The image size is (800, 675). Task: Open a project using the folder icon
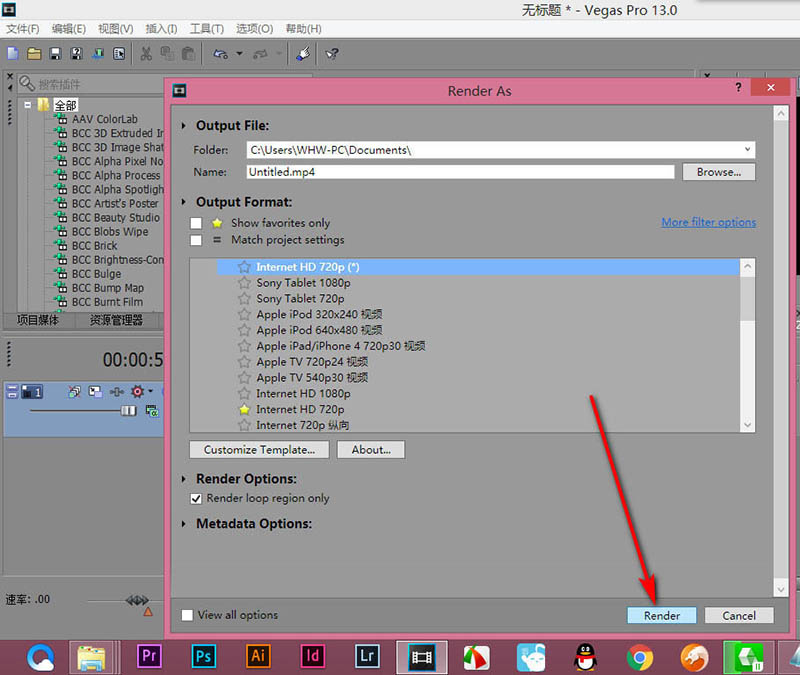(x=34, y=54)
